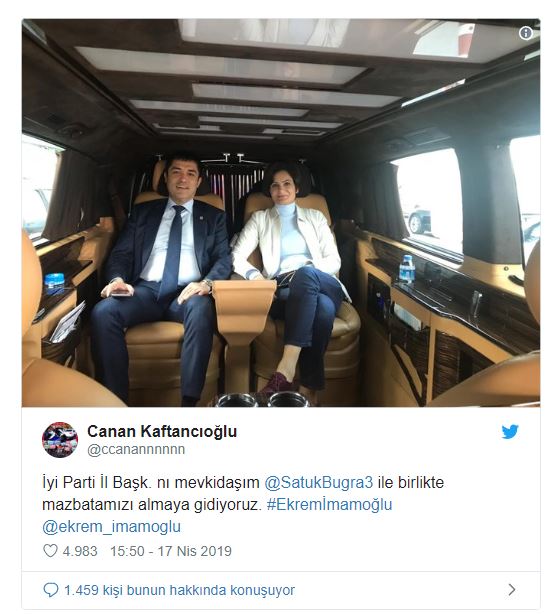Screen dimensions: 555x614
Task: Open '1.459 kişi bunun hakkında konuşuyor' link
Action: tap(179, 590)
